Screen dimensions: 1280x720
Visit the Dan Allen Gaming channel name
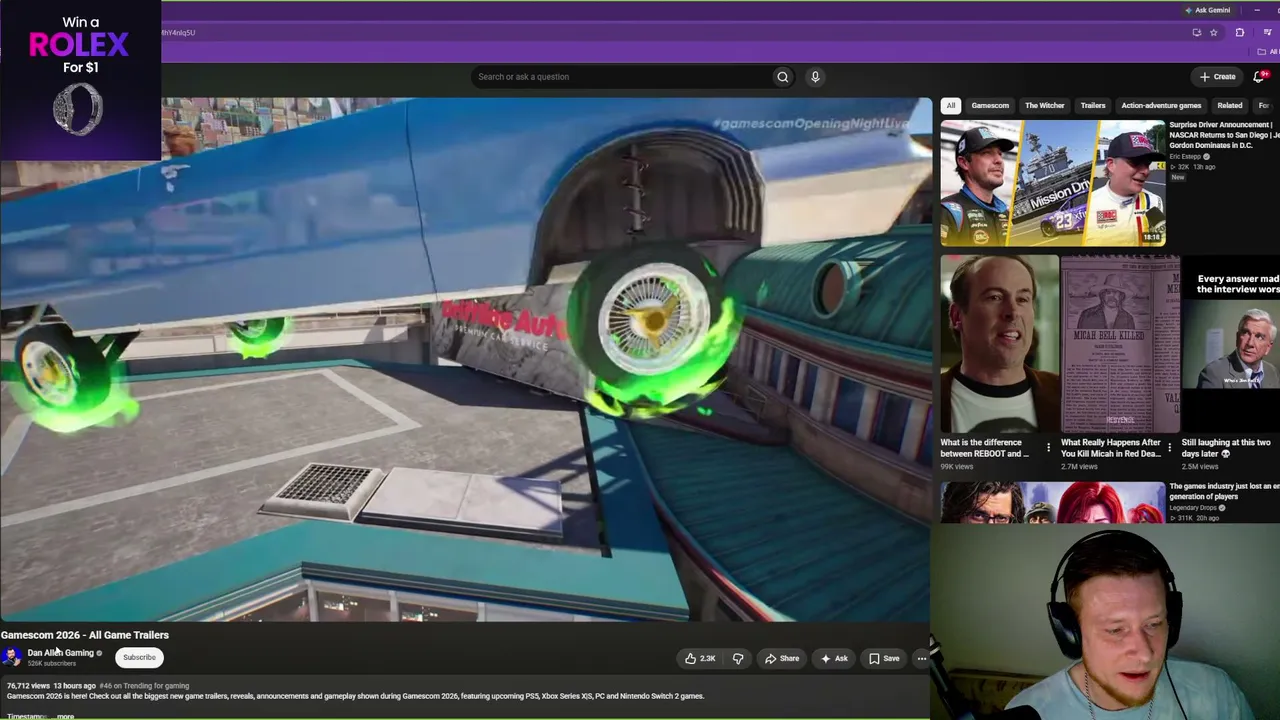click(61, 652)
